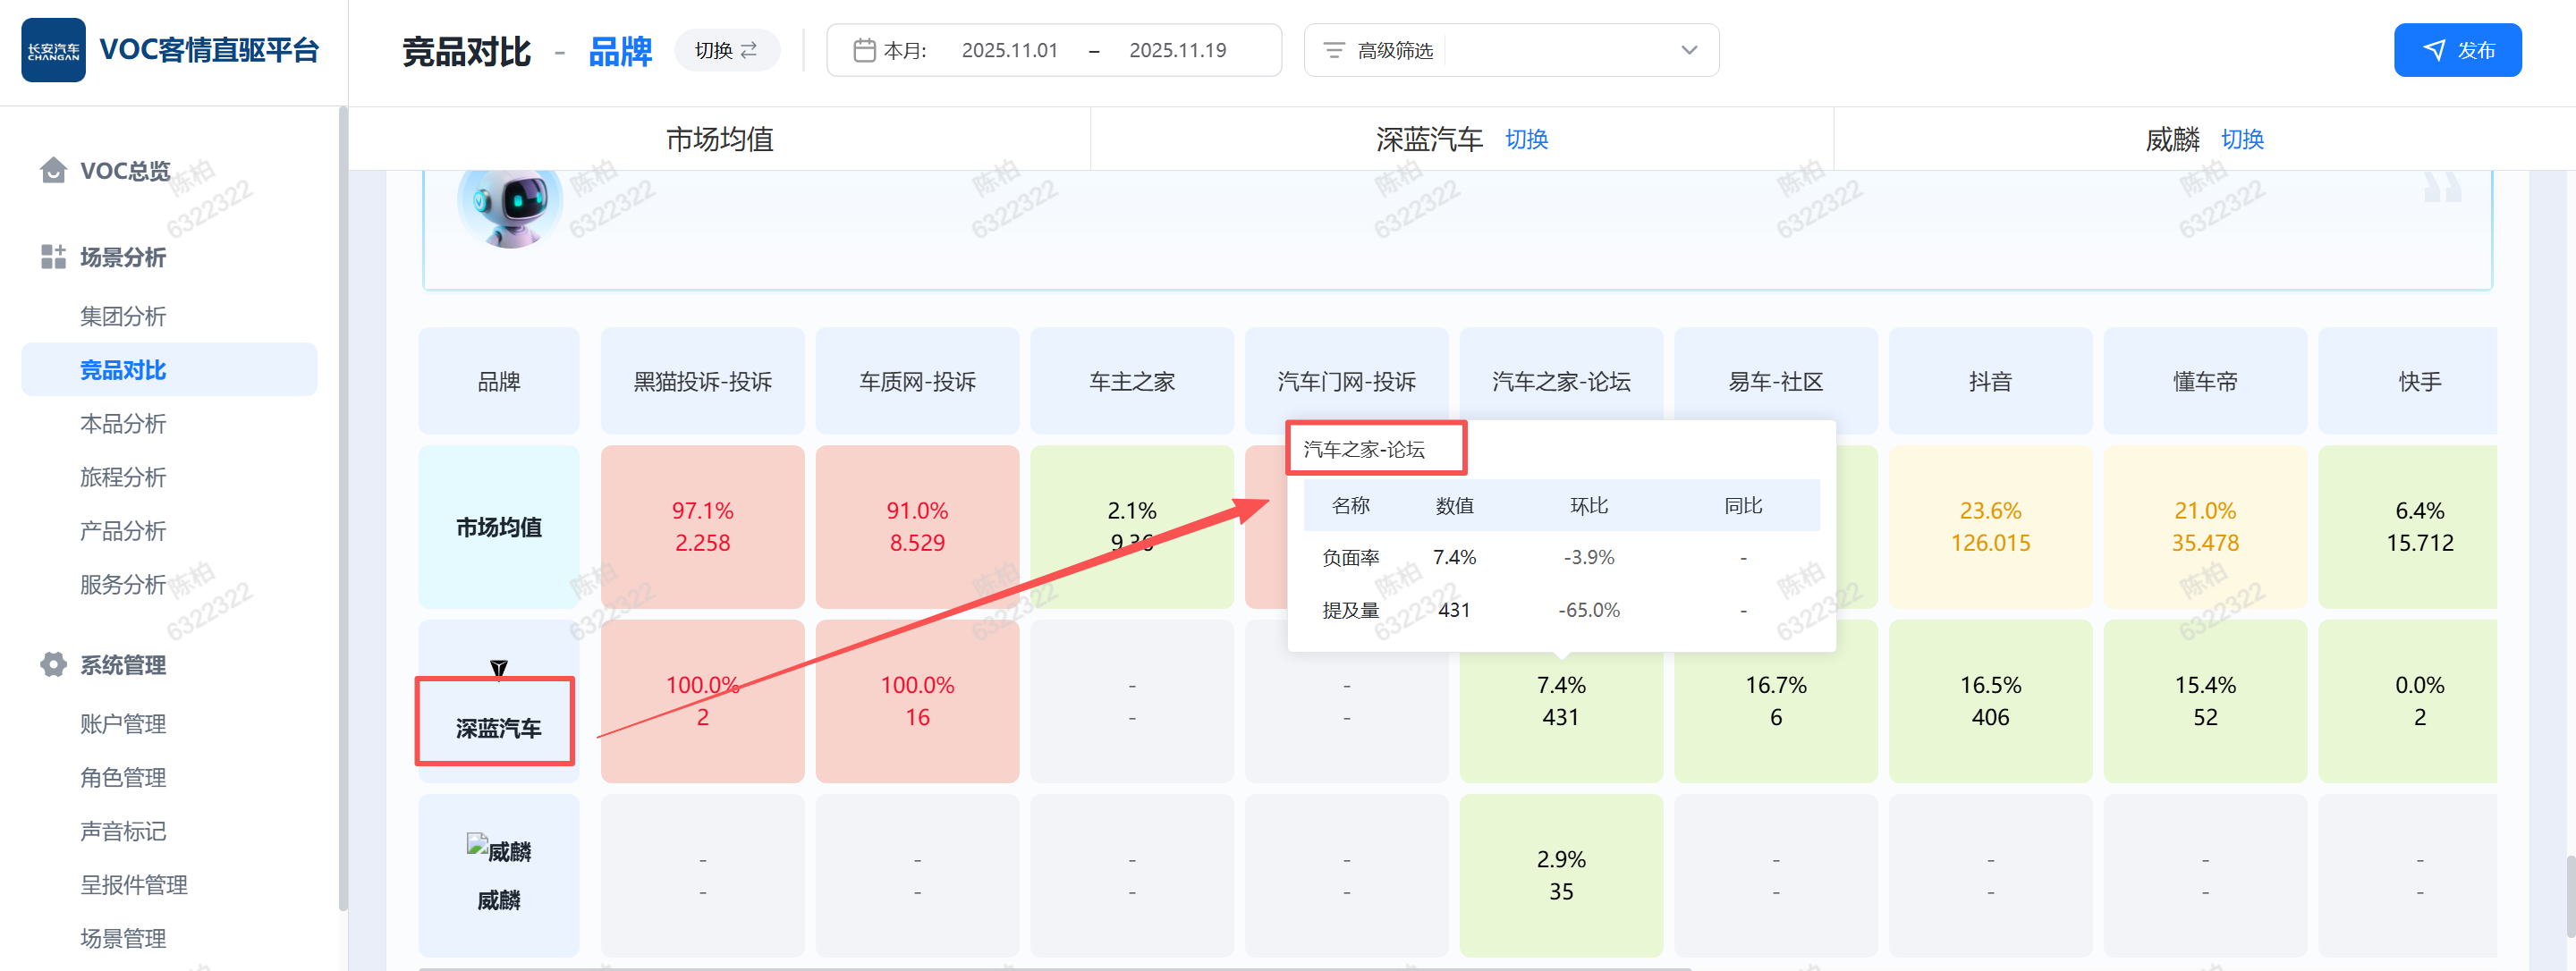Open 本品分析 in sidebar menu
2576x971 pixels.
(123, 424)
